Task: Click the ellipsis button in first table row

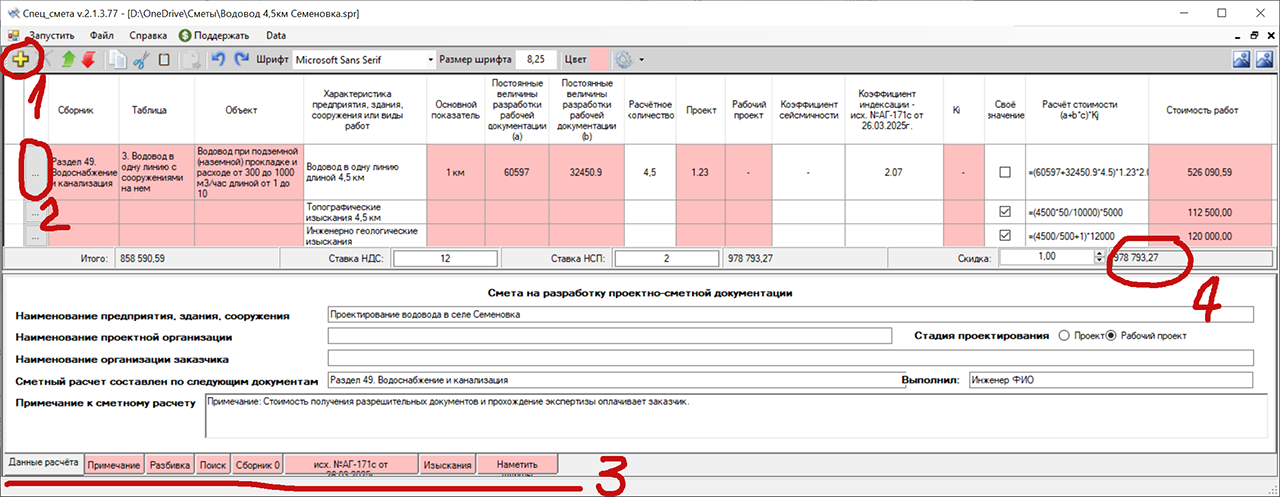Action: coord(35,172)
